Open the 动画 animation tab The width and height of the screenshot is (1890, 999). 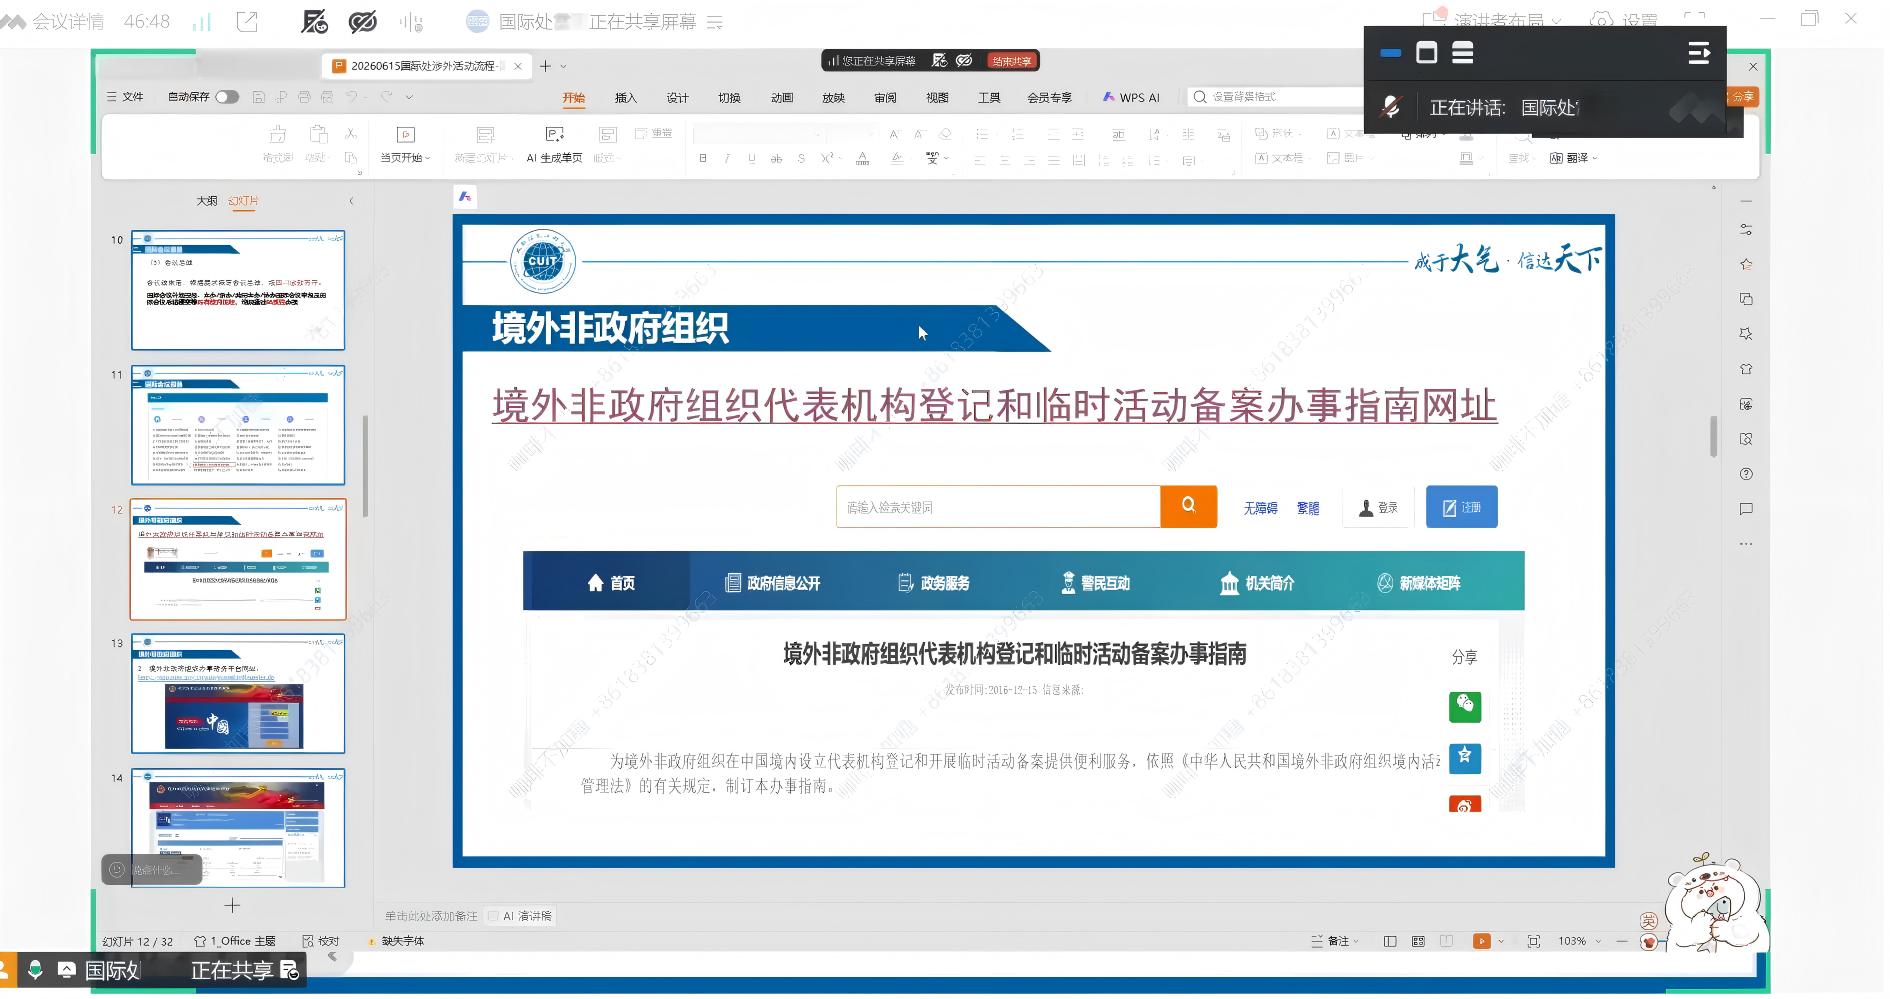coord(782,98)
